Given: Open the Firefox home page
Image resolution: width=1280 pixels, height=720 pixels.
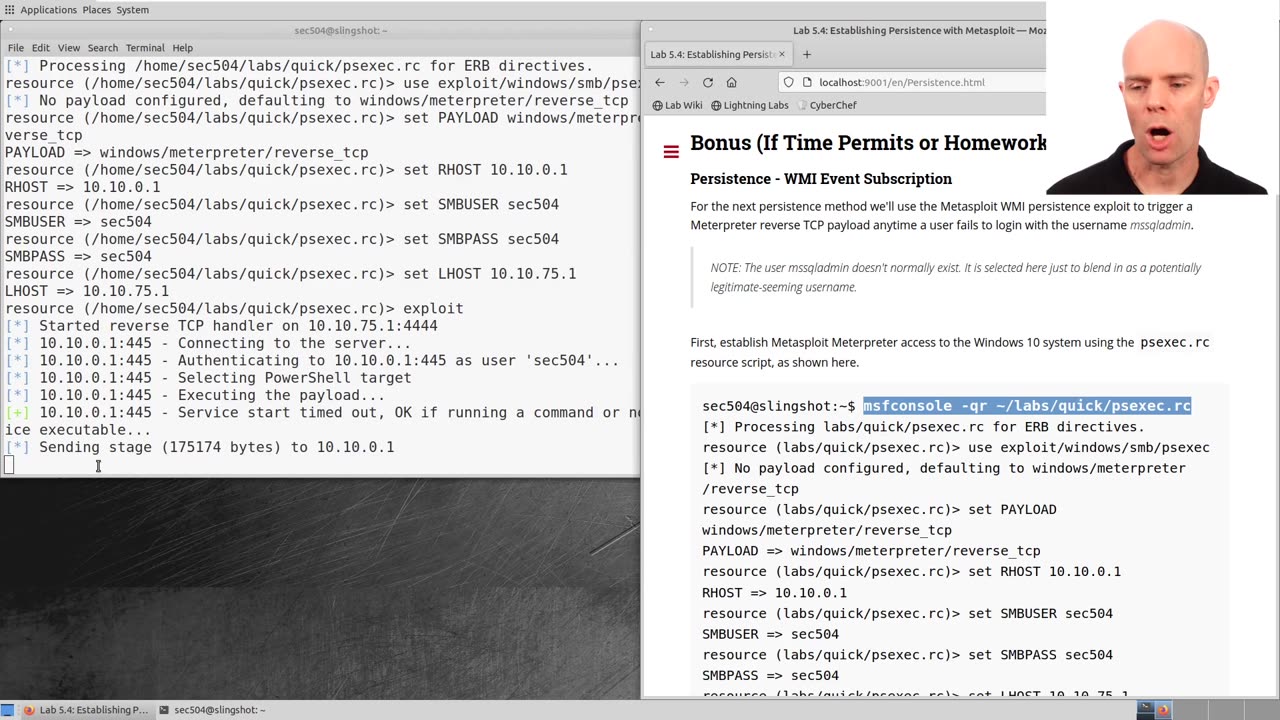Looking at the screenshot, I should coord(732,82).
